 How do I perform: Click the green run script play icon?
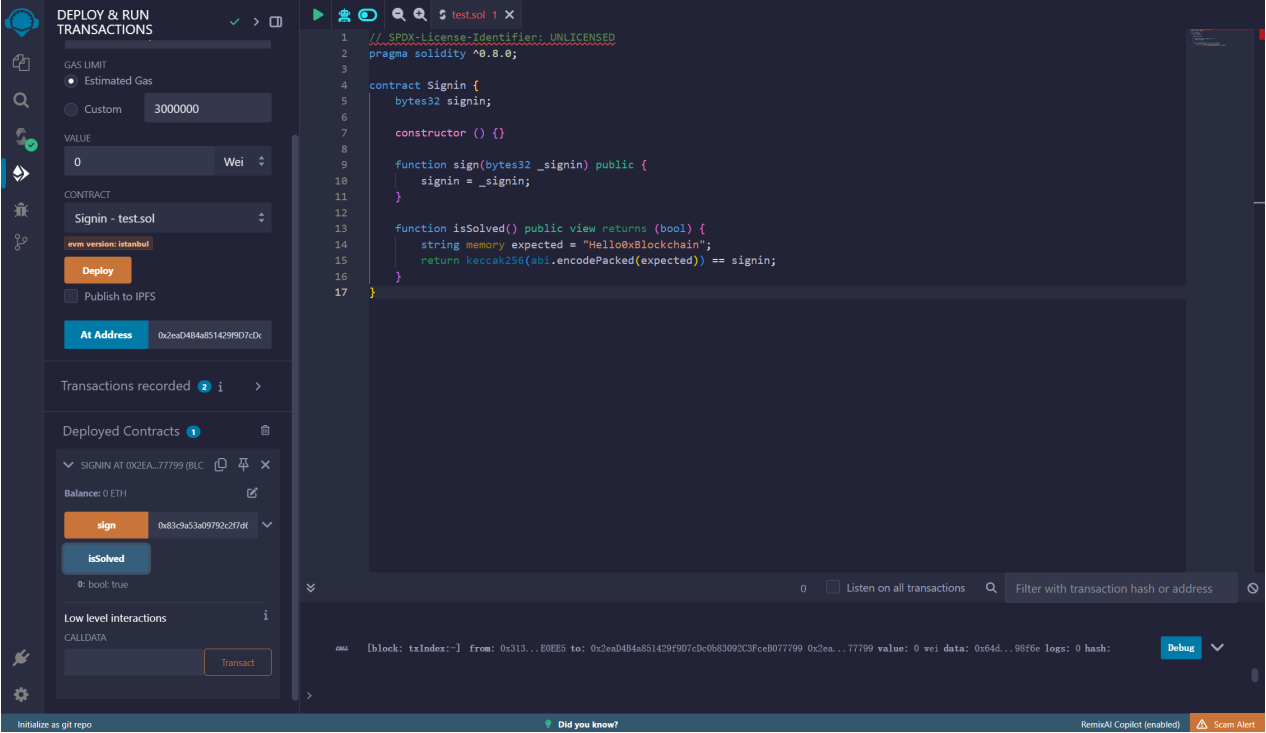click(318, 15)
